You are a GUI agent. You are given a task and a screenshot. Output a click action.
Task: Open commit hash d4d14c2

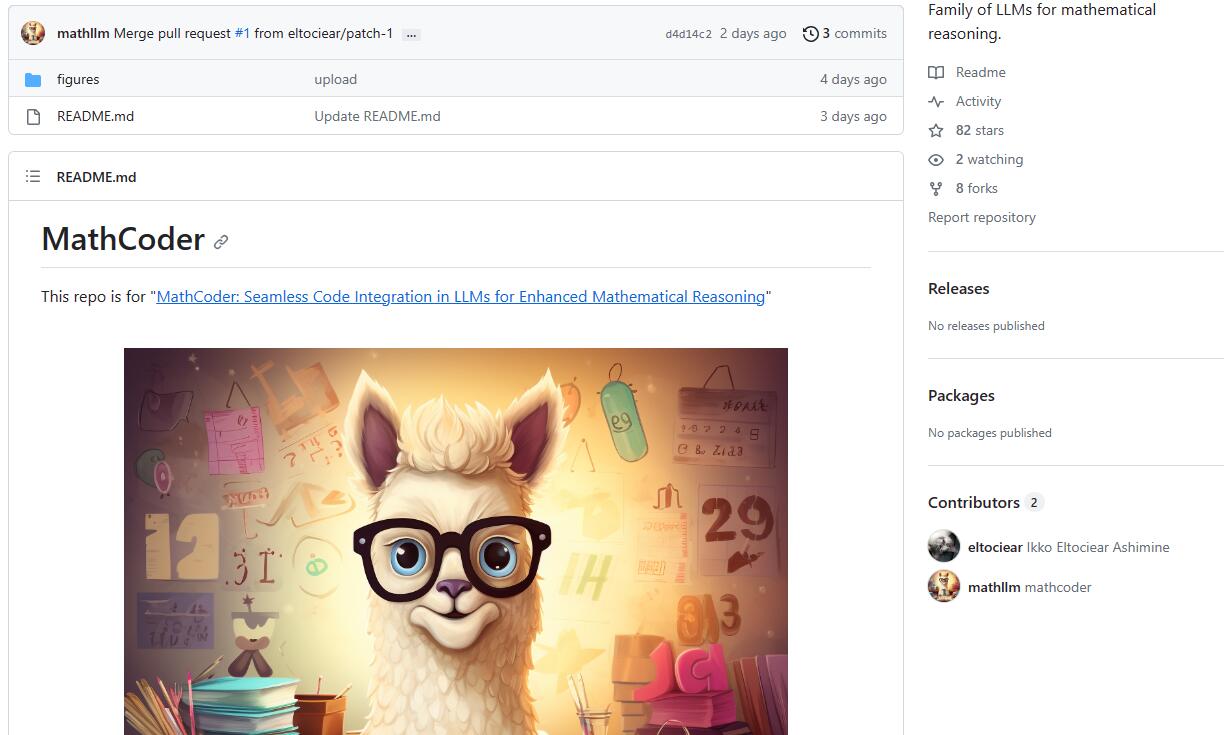click(x=688, y=34)
